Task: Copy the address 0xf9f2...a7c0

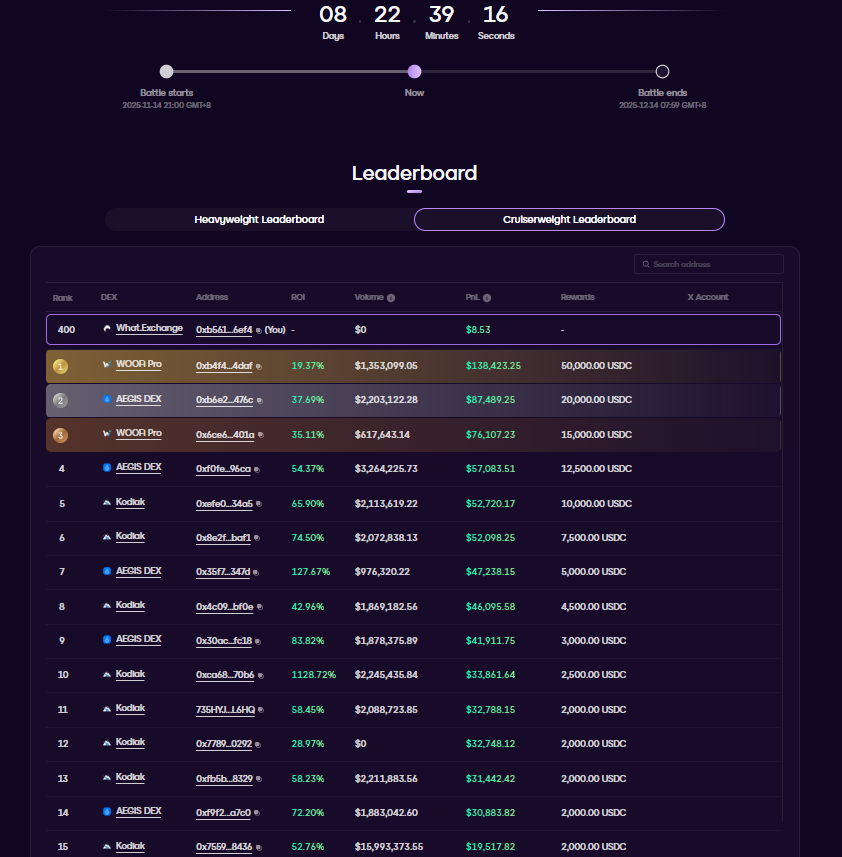Action: (257, 813)
